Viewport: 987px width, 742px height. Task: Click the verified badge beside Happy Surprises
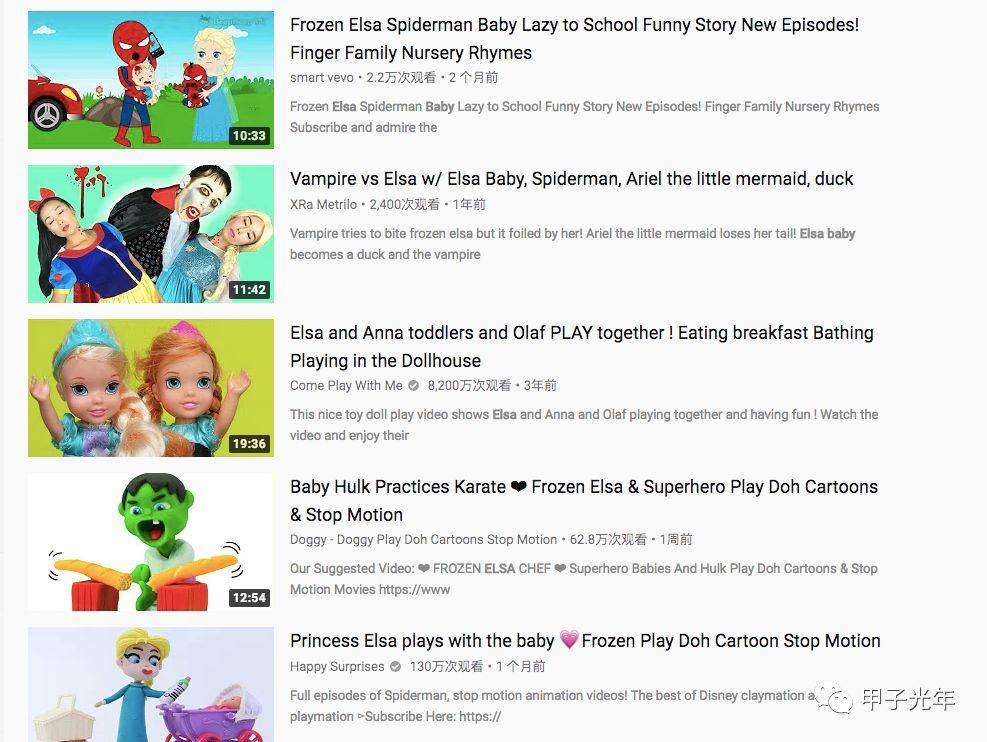pos(395,666)
